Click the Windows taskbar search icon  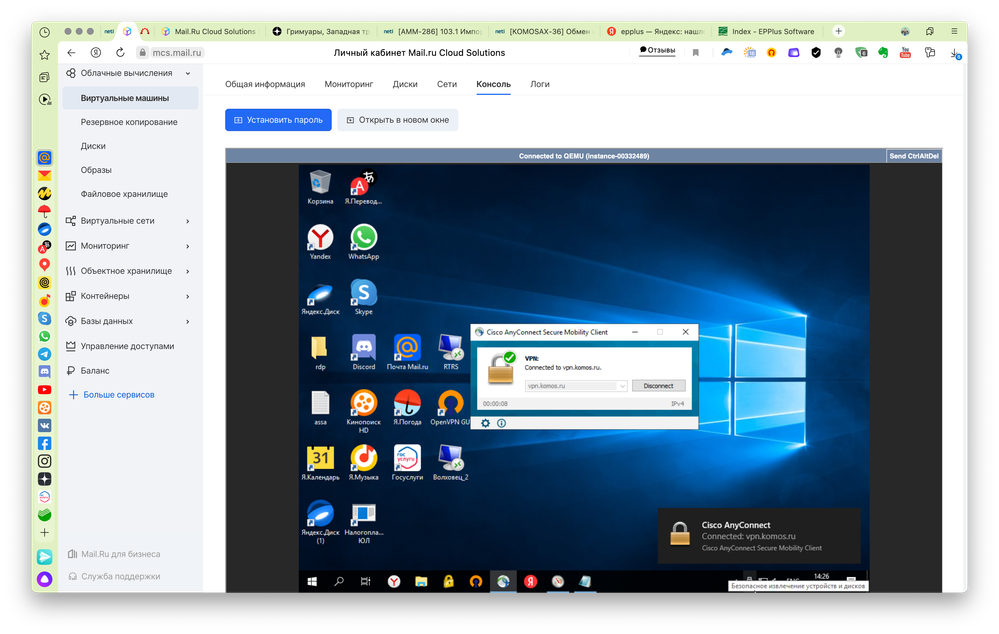339,581
